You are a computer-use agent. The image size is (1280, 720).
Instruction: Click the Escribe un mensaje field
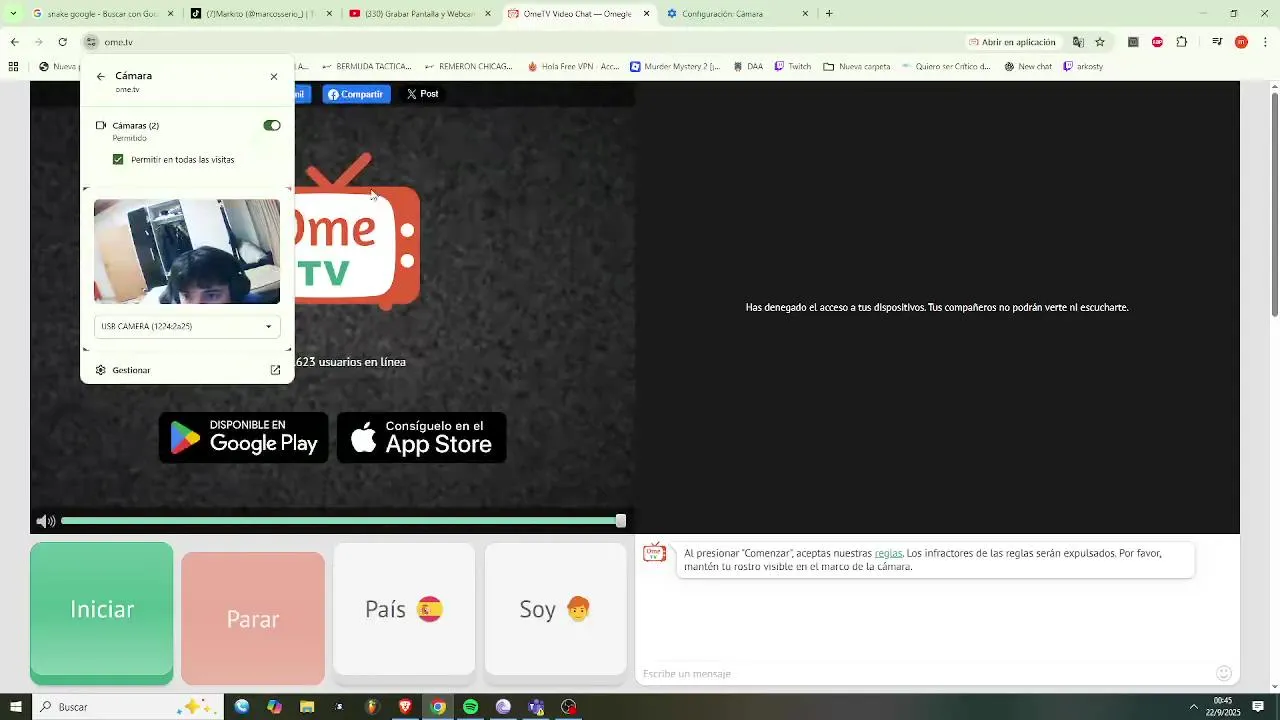pyautogui.click(x=925, y=673)
